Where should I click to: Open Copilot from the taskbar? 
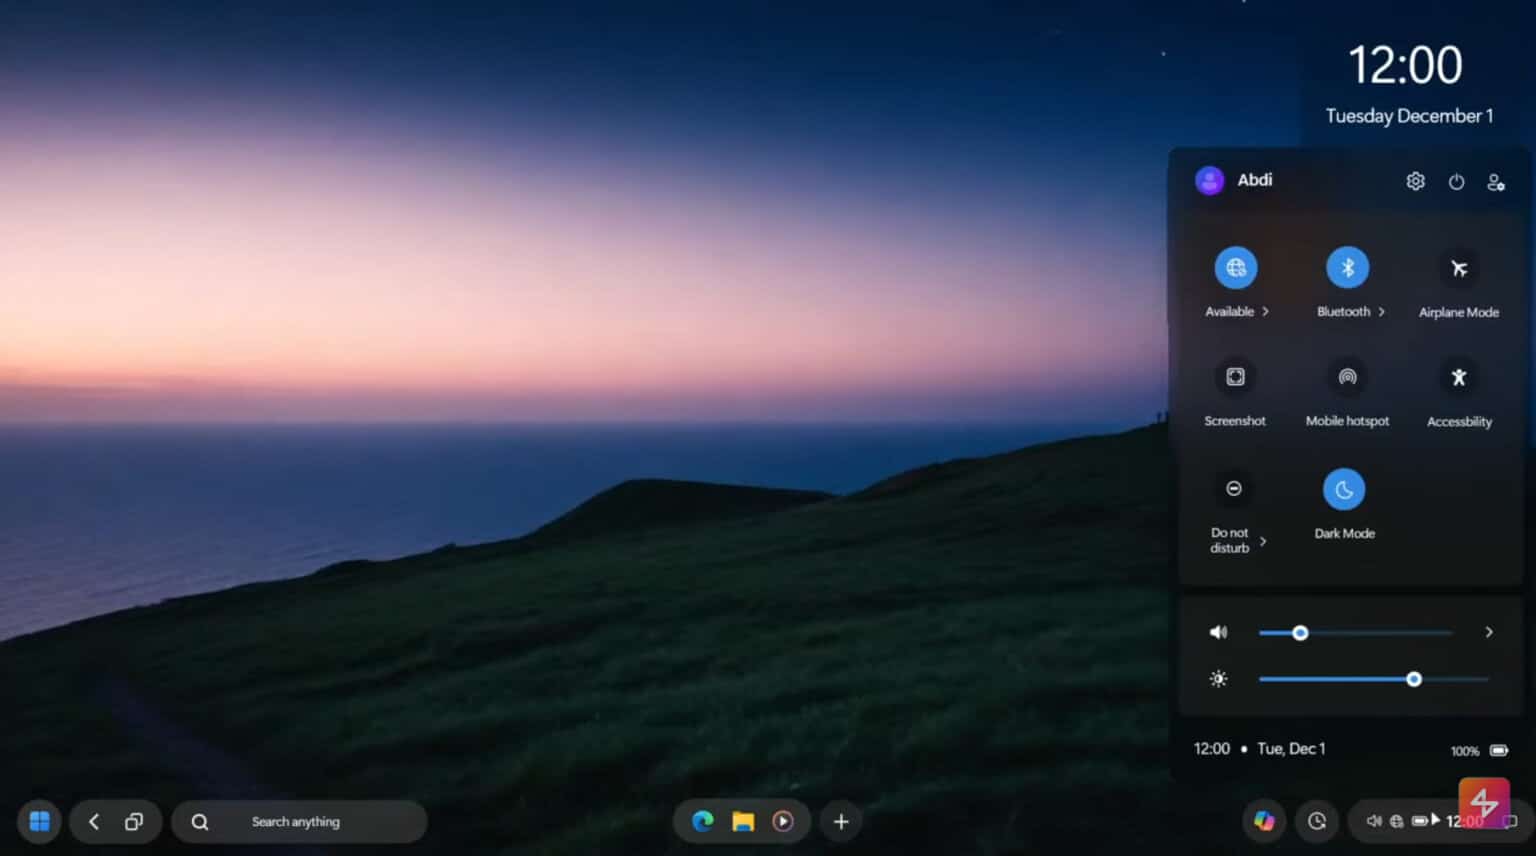coord(1265,821)
